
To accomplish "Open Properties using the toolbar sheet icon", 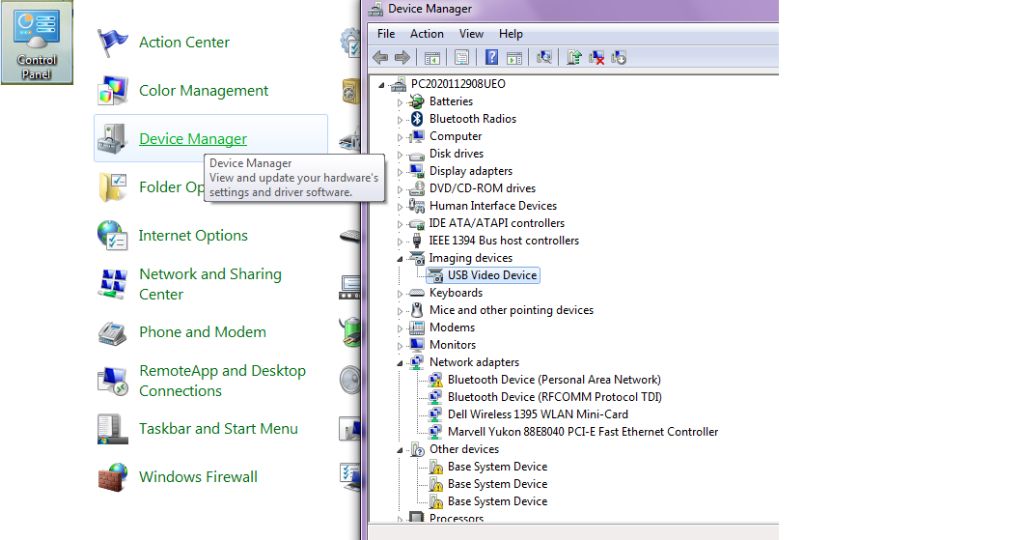I will point(462,57).
